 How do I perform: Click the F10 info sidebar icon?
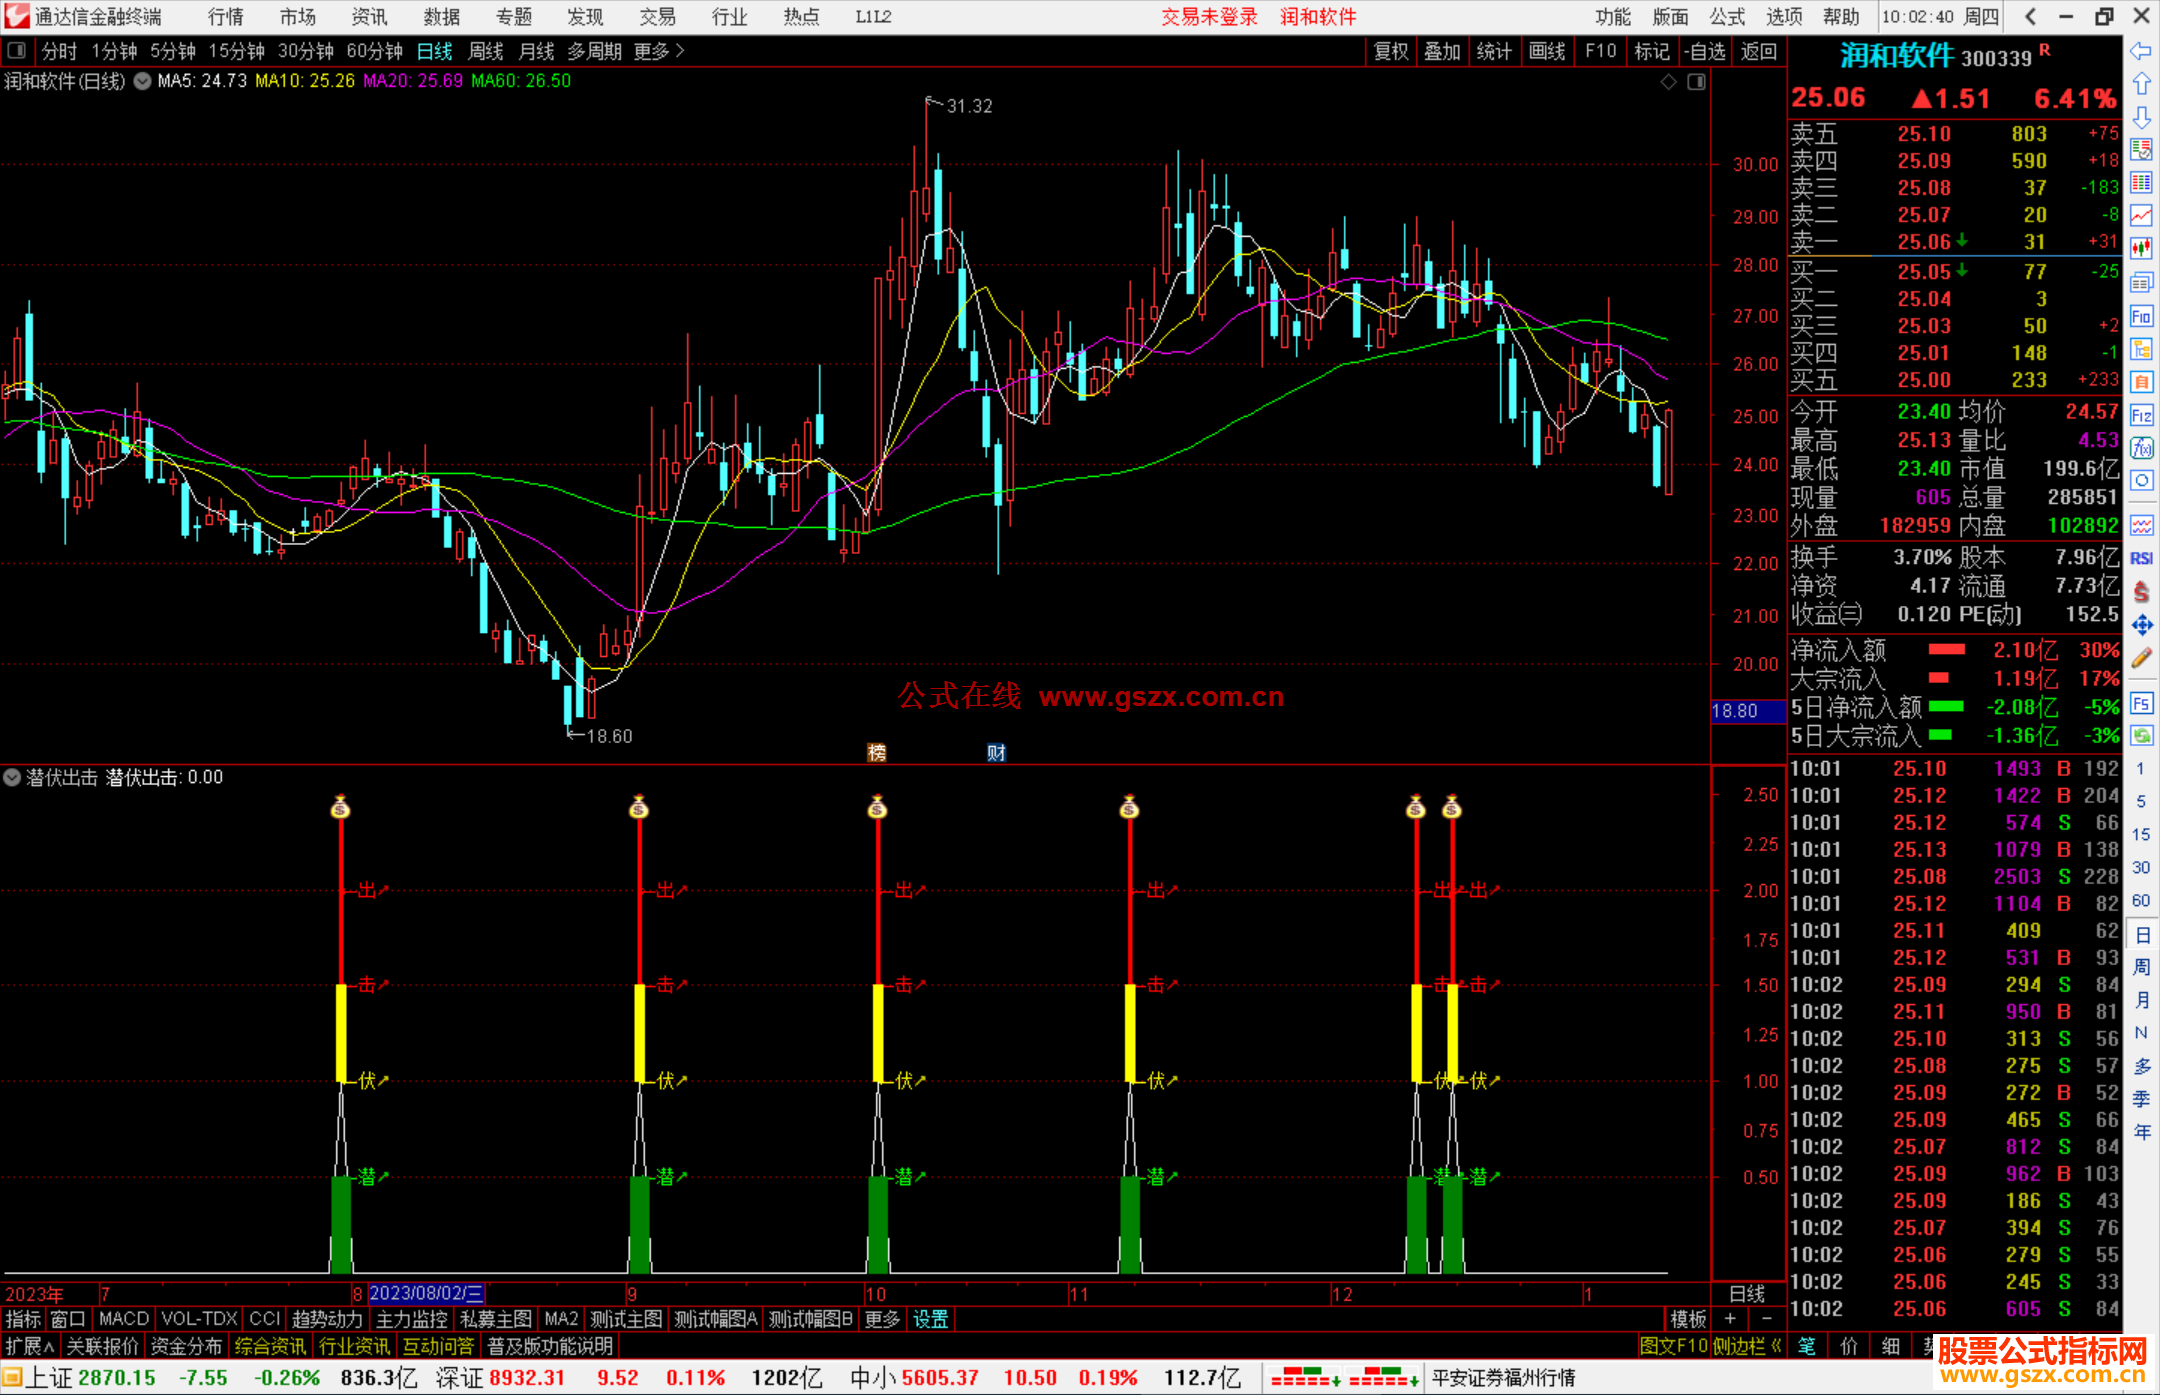[2141, 317]
